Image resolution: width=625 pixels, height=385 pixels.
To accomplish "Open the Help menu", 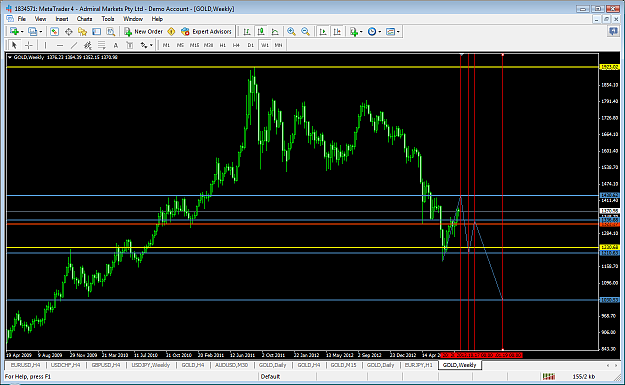I will 157,19.
